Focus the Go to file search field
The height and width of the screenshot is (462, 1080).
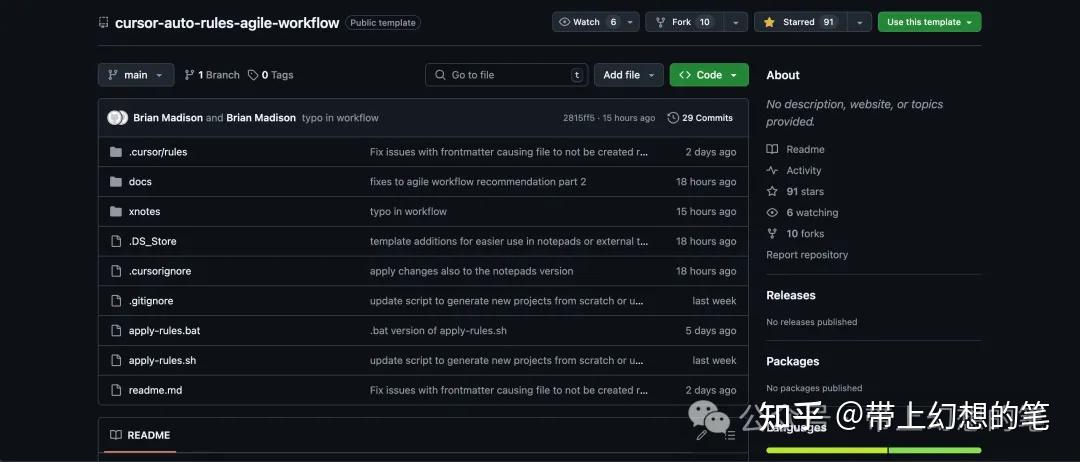tap(506, 75)
